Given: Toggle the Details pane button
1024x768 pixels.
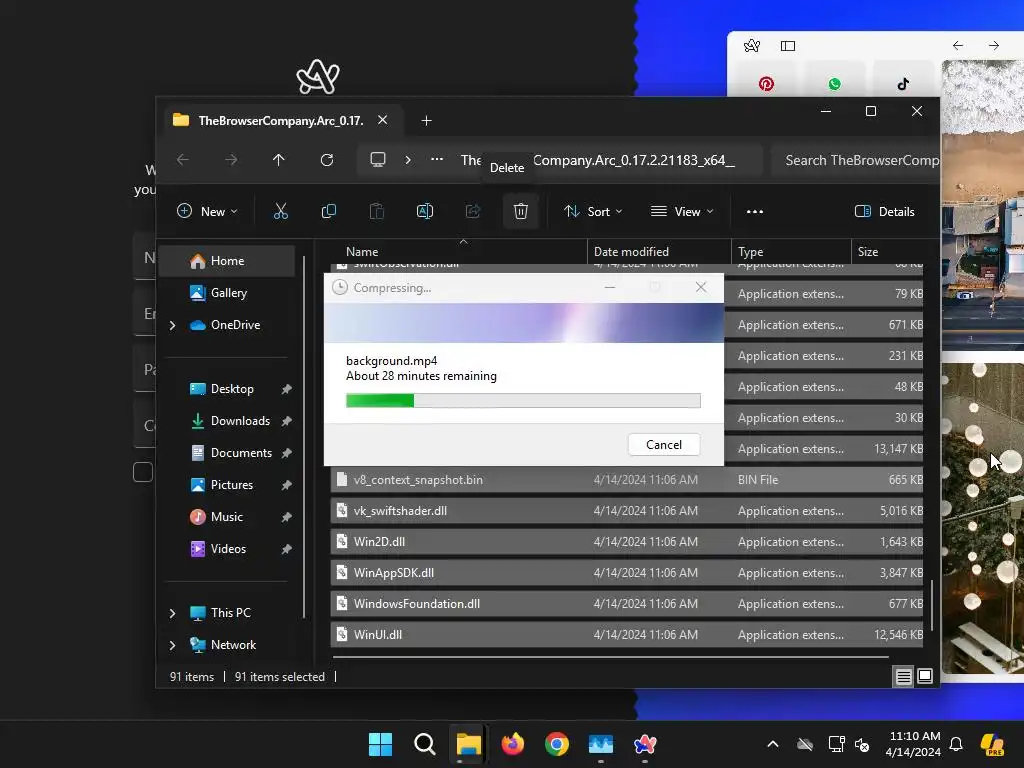Looking at the screenshot, I should tap(885, 212).
